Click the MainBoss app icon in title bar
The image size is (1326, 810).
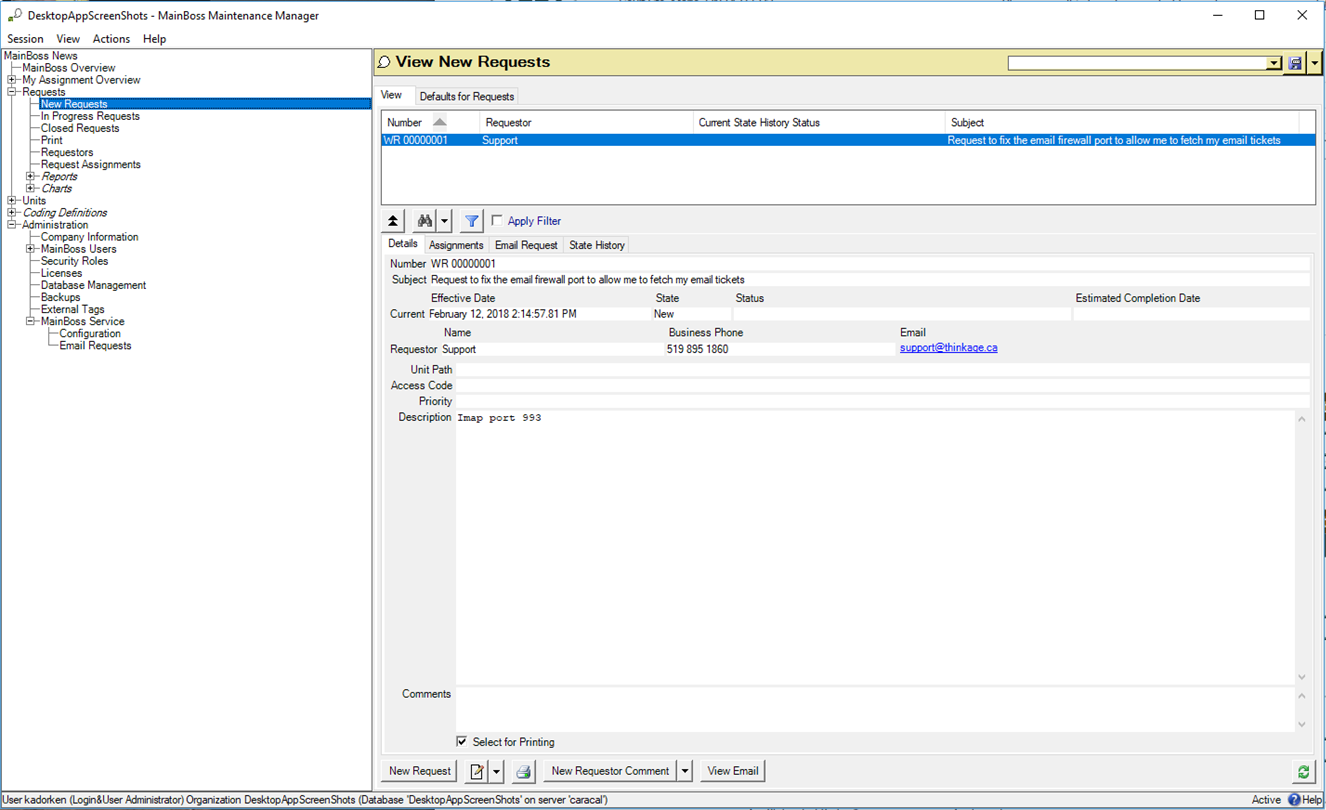[14, 15]
